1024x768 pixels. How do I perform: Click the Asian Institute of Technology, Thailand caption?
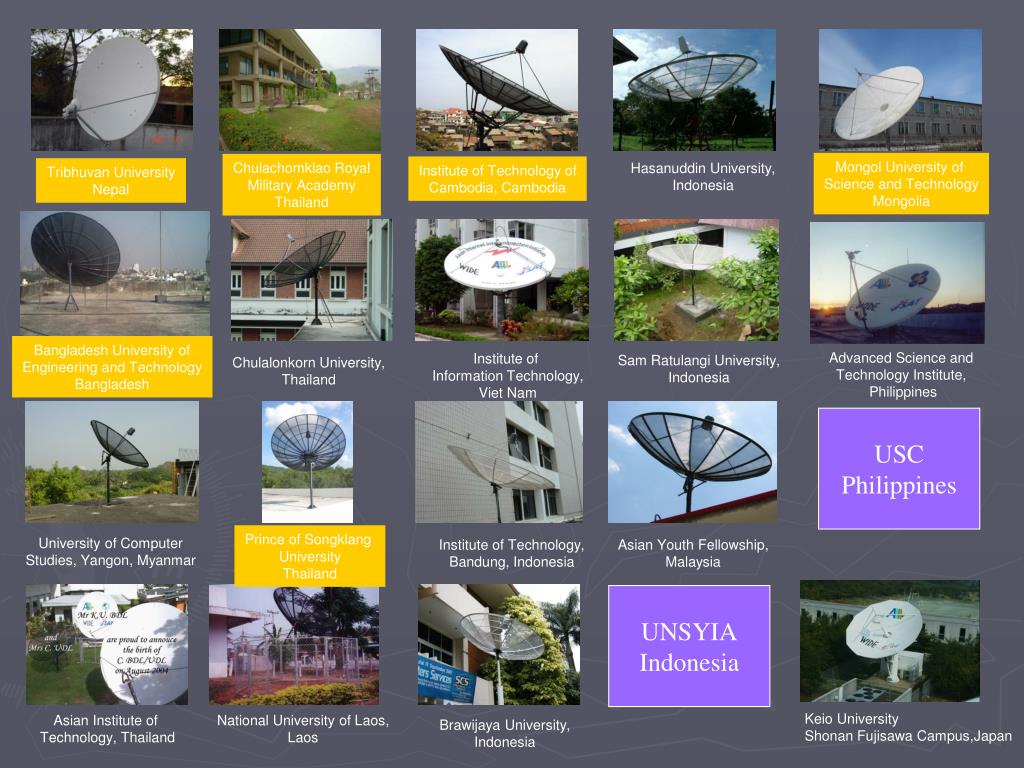(x=107, y=729)
